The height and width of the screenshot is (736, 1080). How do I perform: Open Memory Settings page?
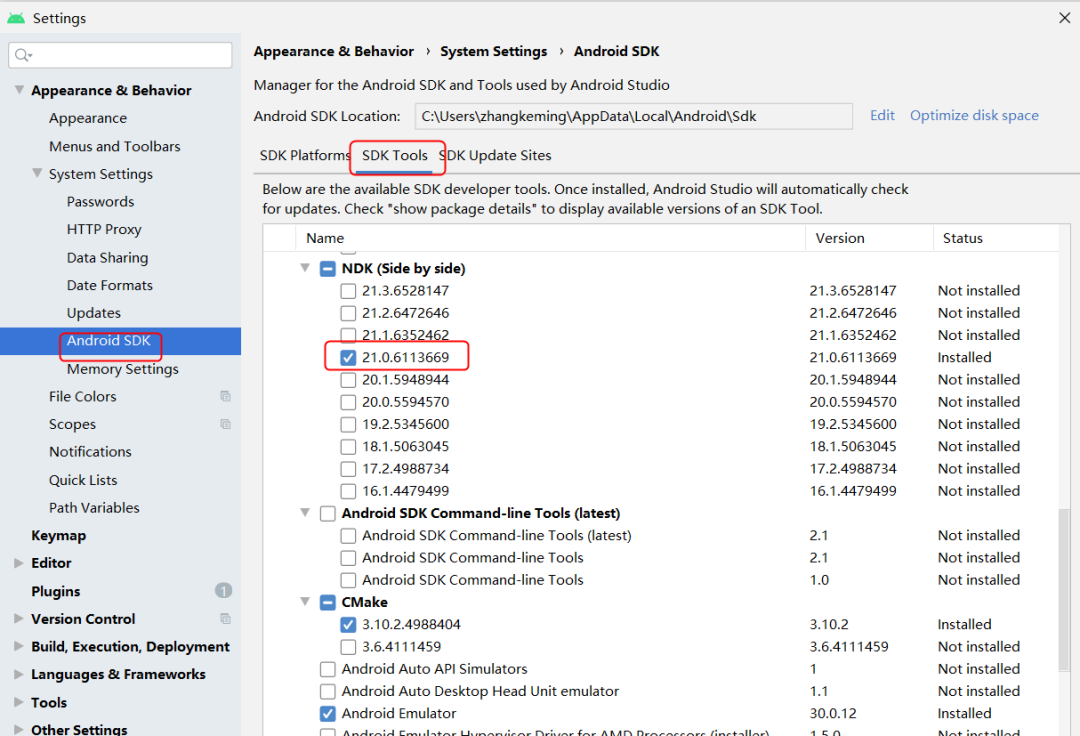click(122, 369)
